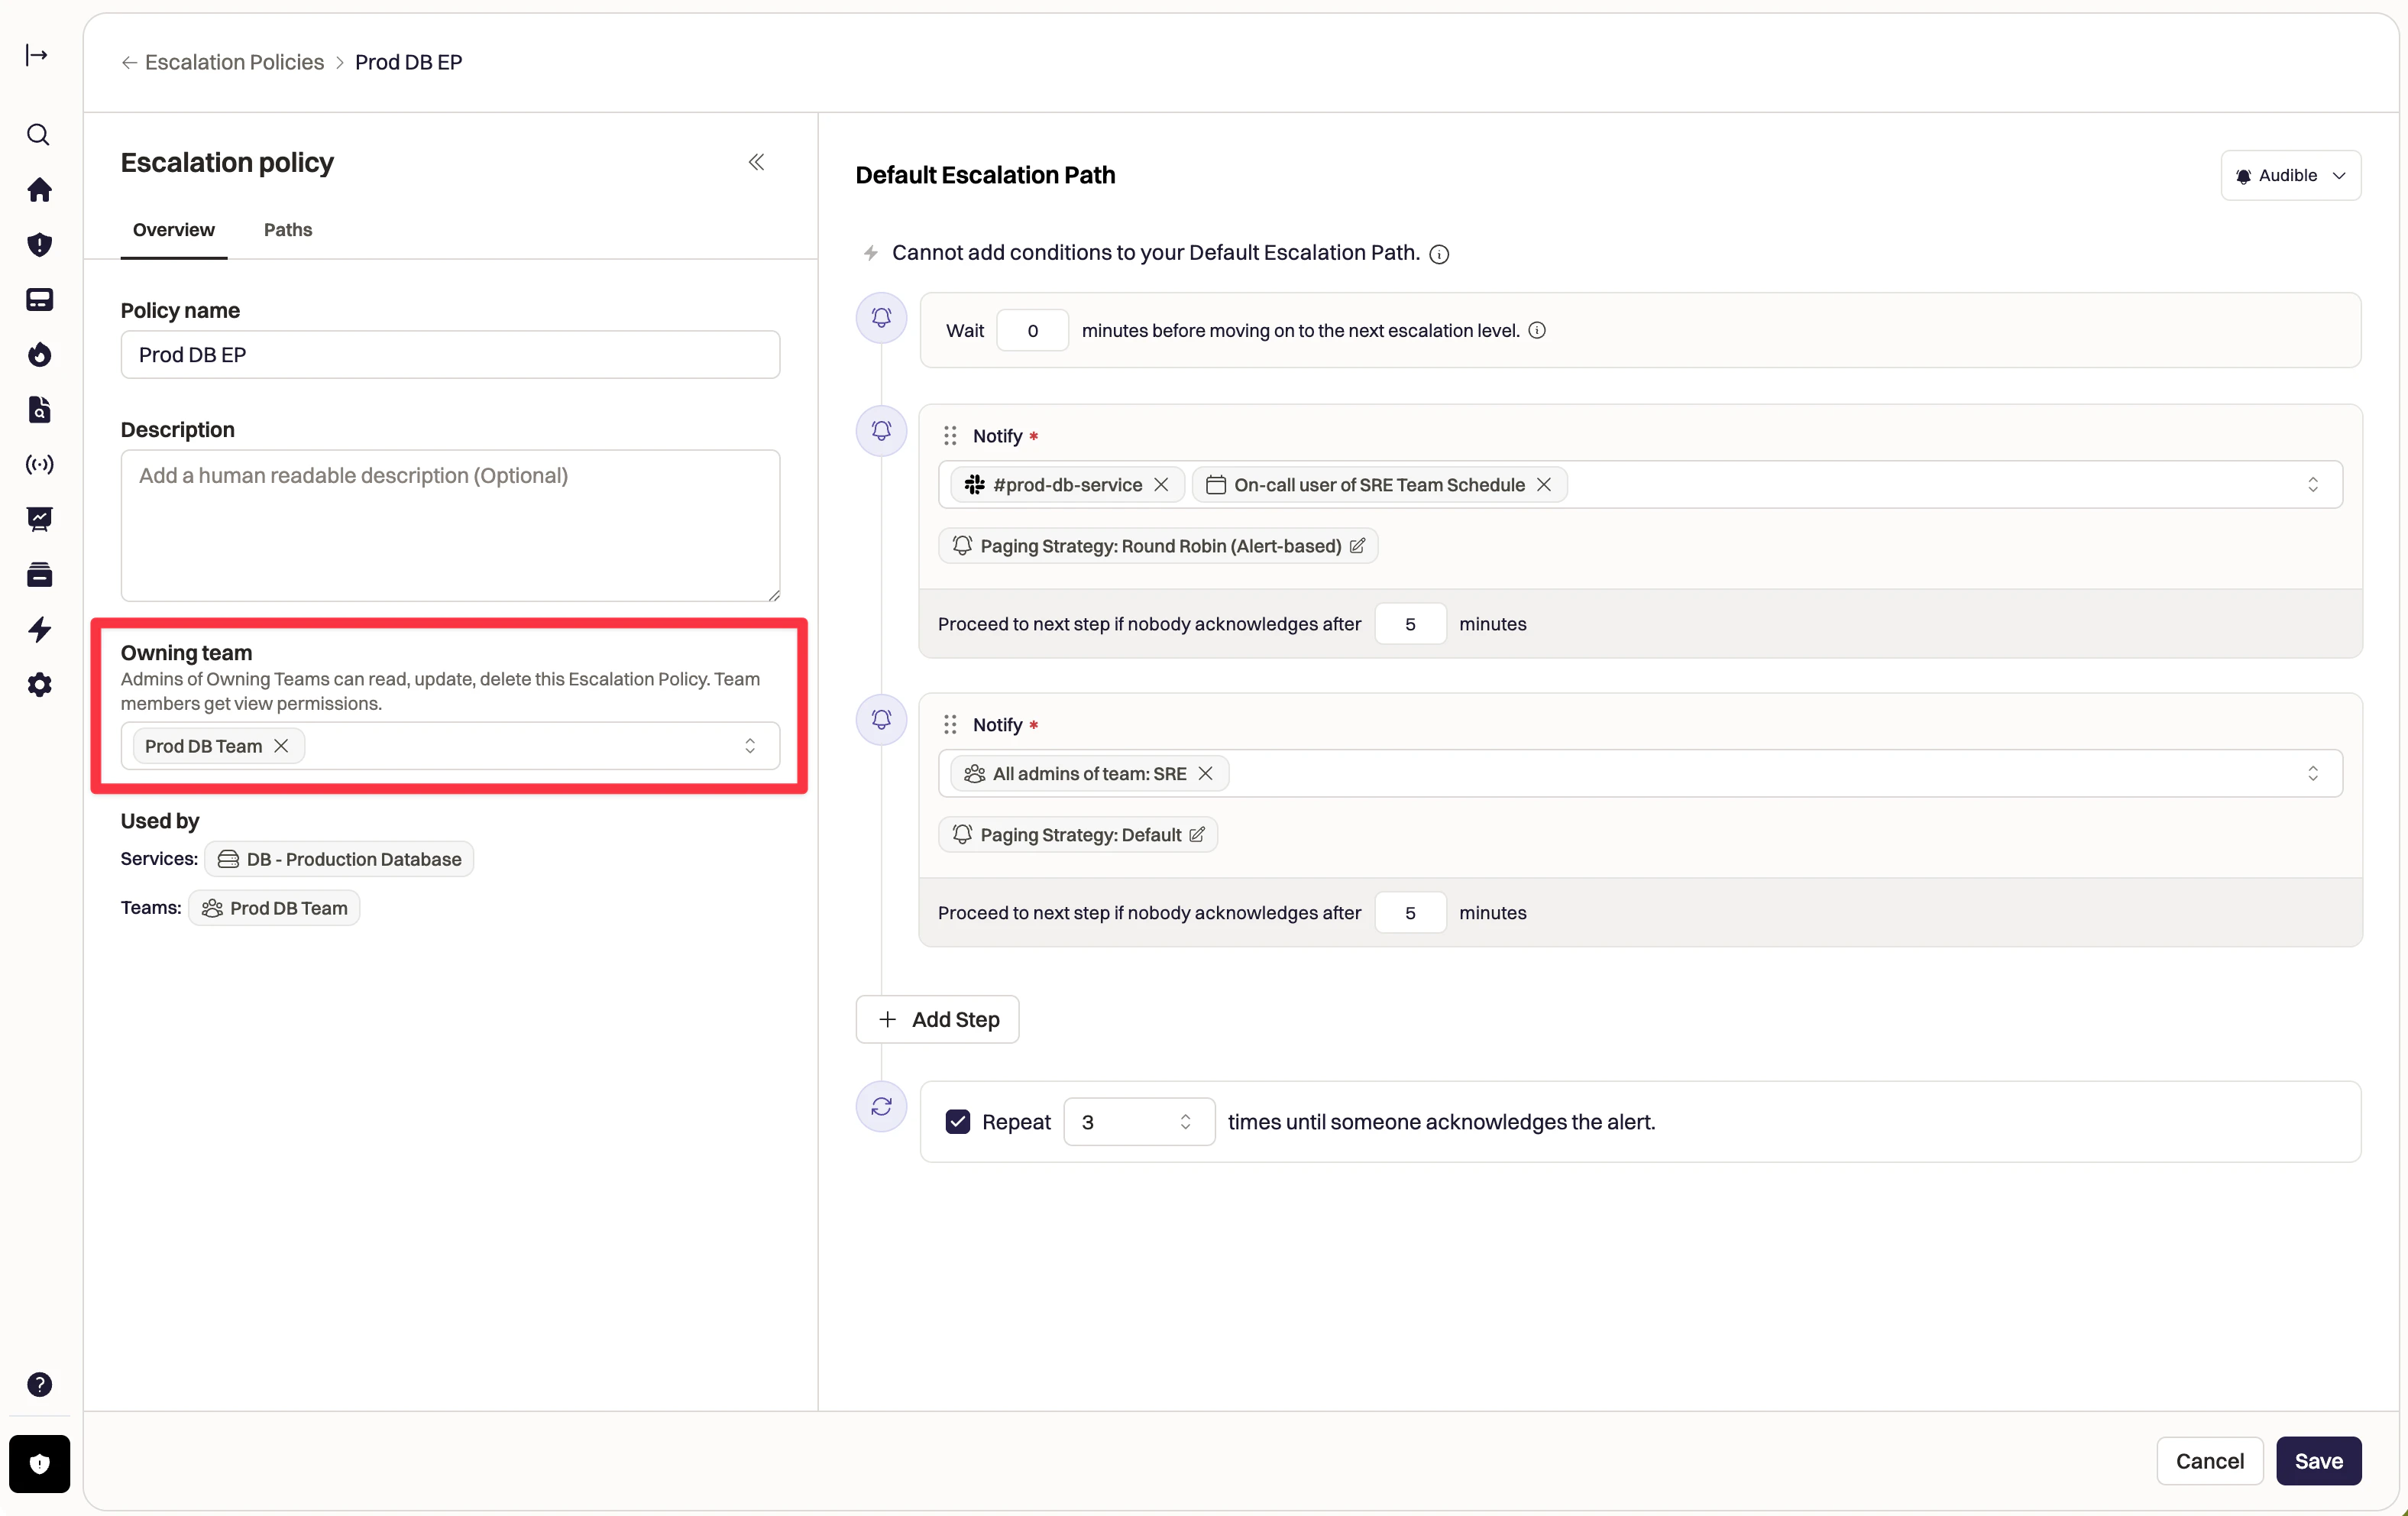Expand the Repeat times dropdown
This screenshot has height=1516, width=2408.
1185,1122
